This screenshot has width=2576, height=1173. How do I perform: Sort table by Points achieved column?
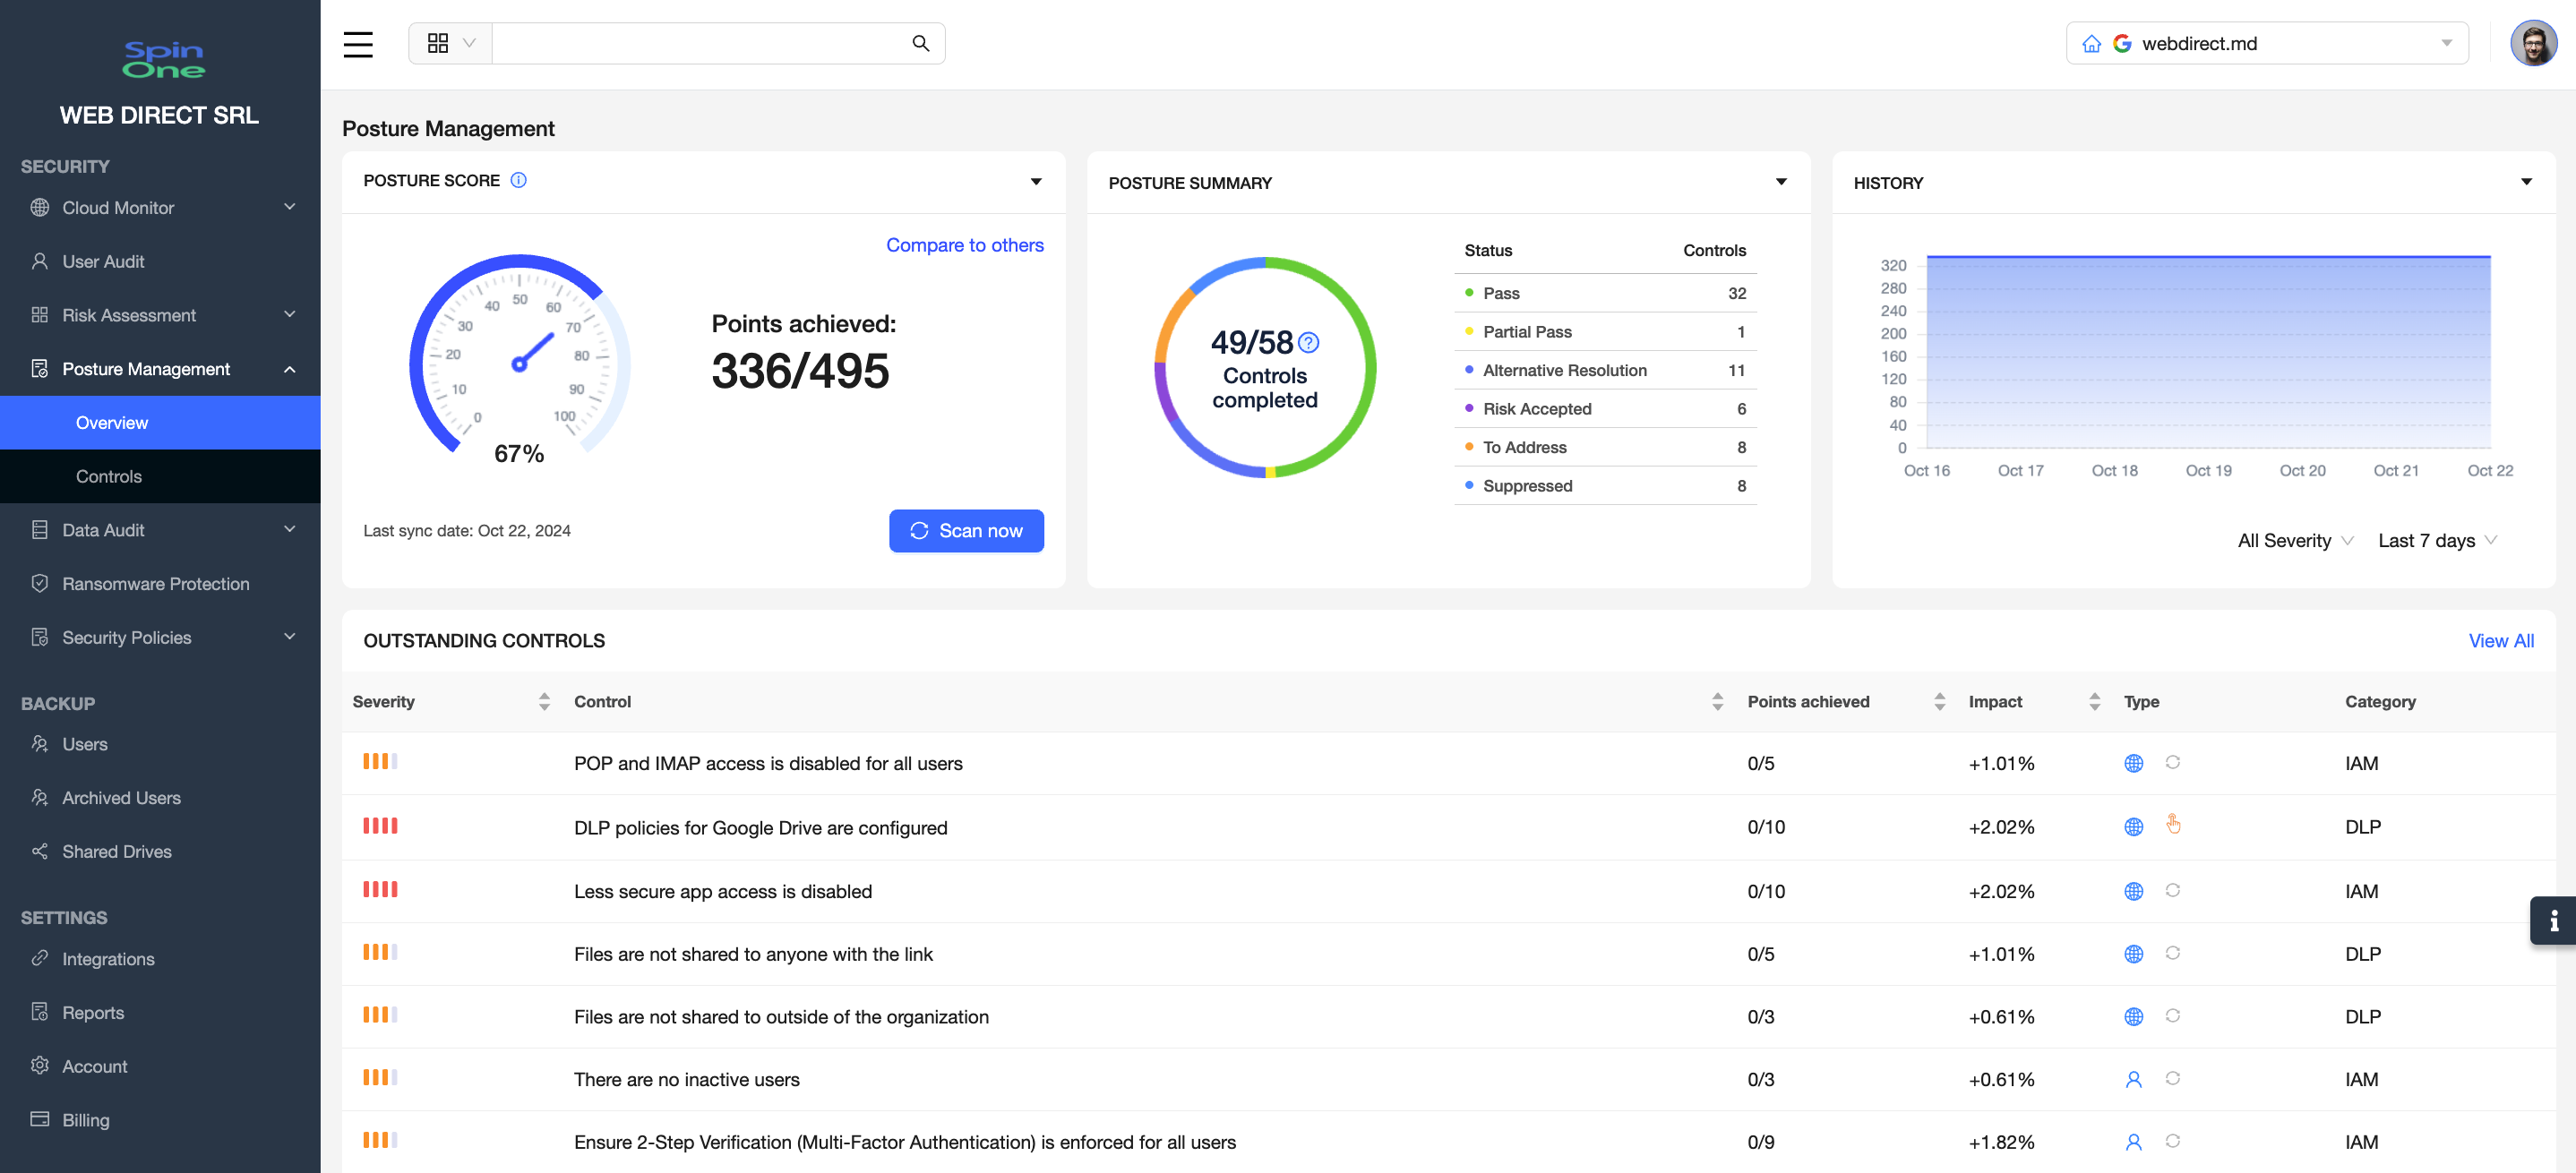coord(1939,701)
